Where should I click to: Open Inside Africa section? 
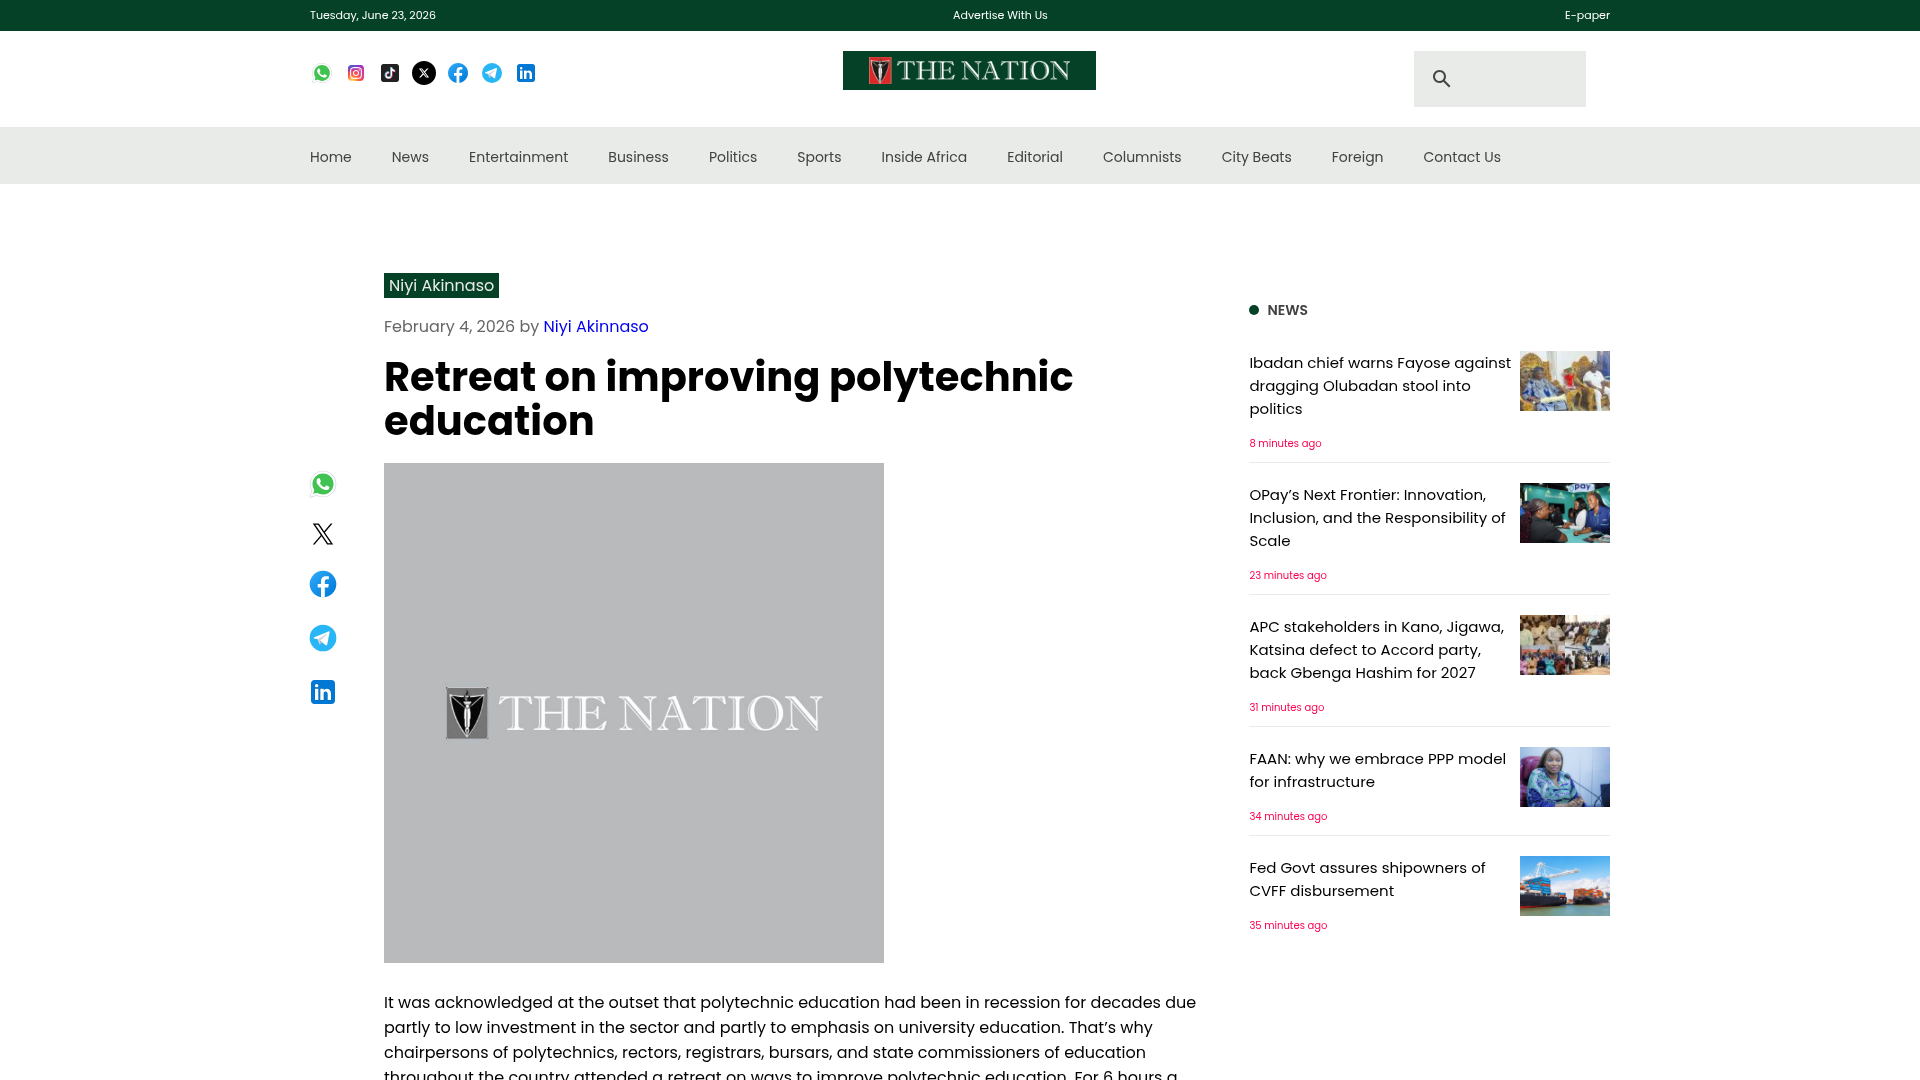click(924, 157)
